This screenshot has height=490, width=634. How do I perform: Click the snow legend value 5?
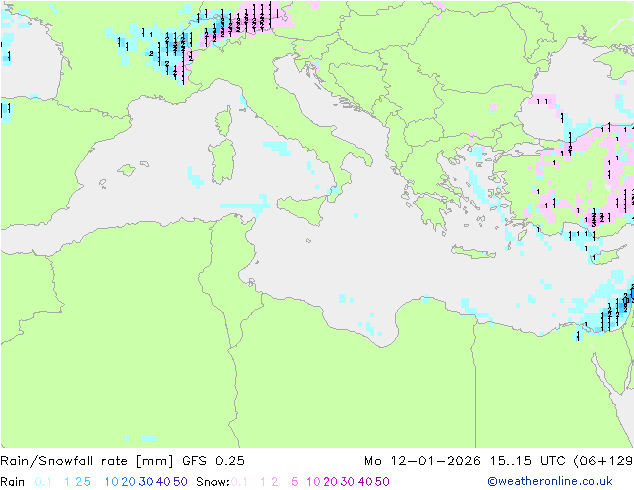click(x=295, y=482)
